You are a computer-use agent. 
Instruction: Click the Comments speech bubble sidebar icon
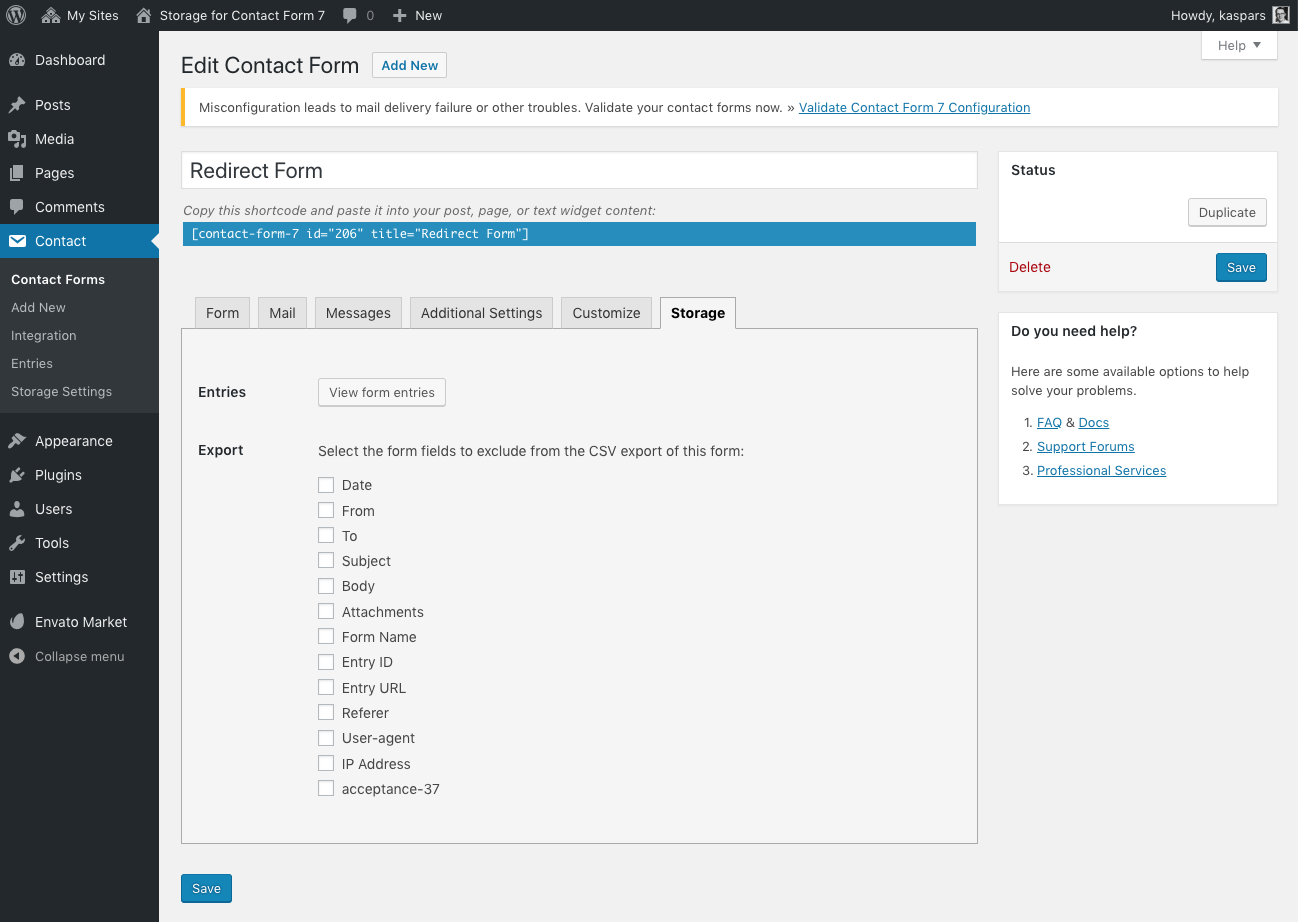click(17, 207)
